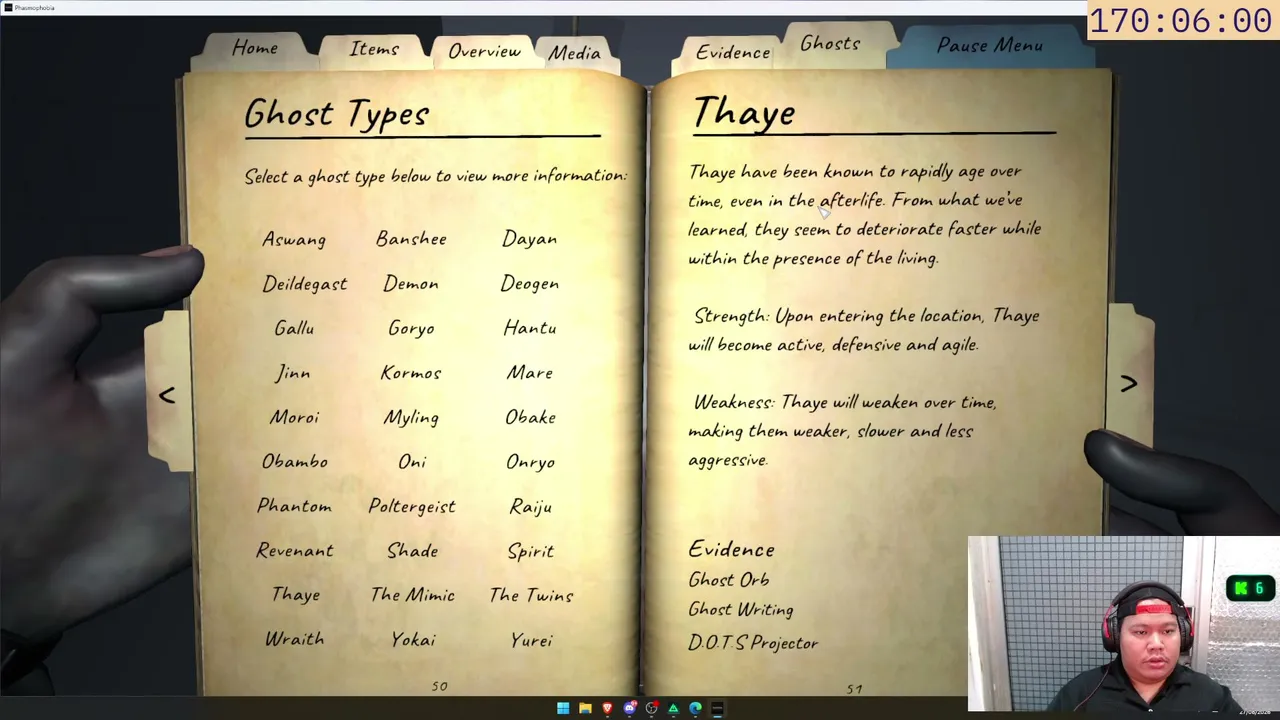This screenshot has height=720, width=1280.
Task: Click the Ghost Types page heading
Action: coord(337,115)
